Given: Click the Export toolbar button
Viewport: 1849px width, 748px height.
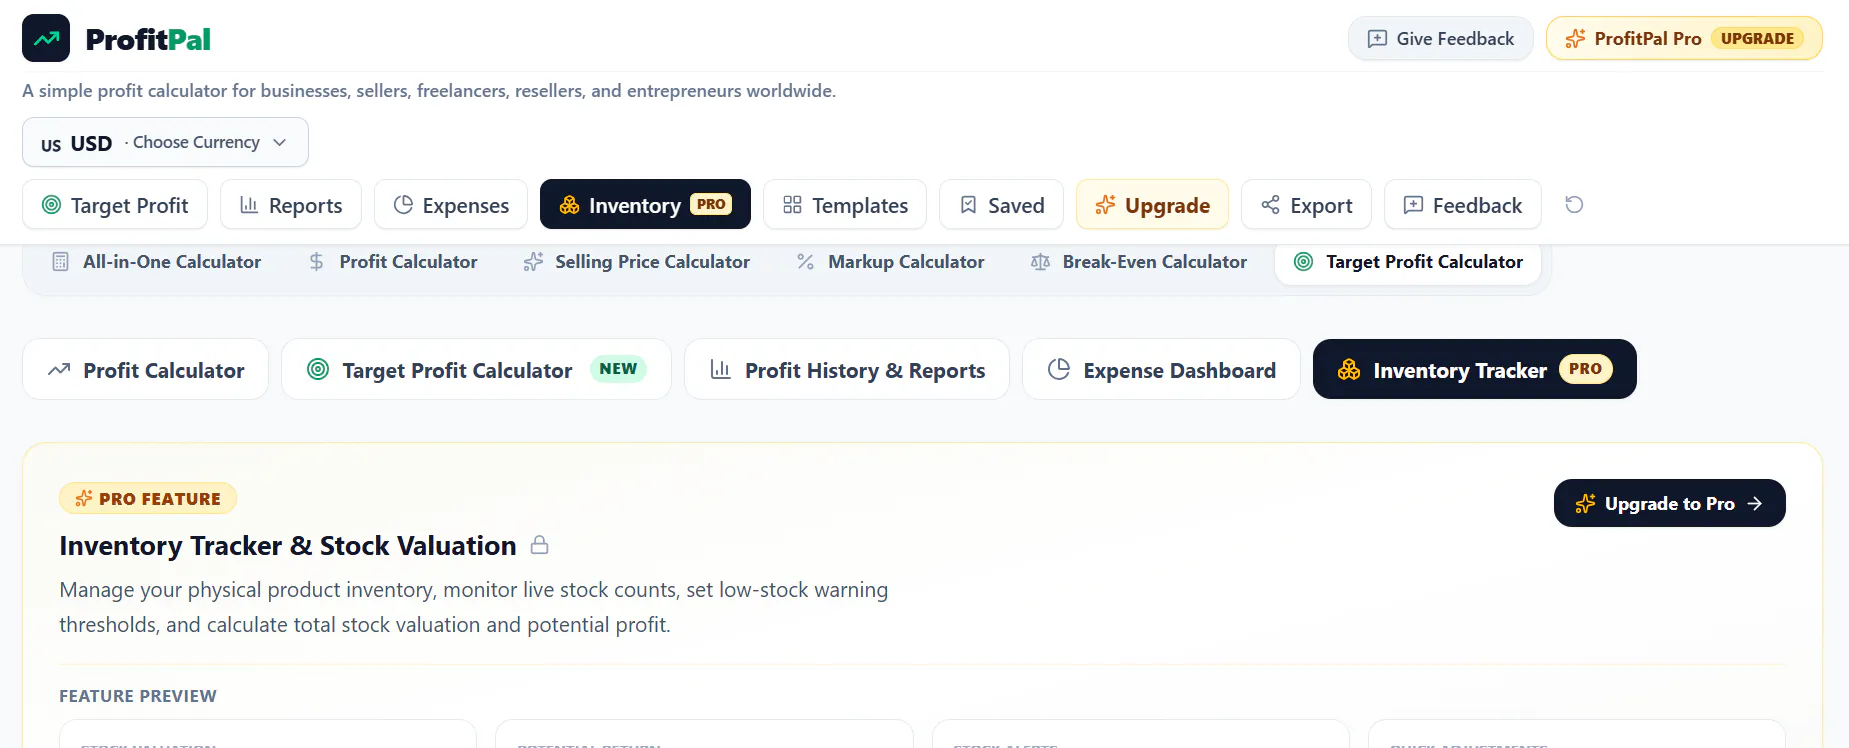Looking at the screenshot, I should tap(1306, 205).
